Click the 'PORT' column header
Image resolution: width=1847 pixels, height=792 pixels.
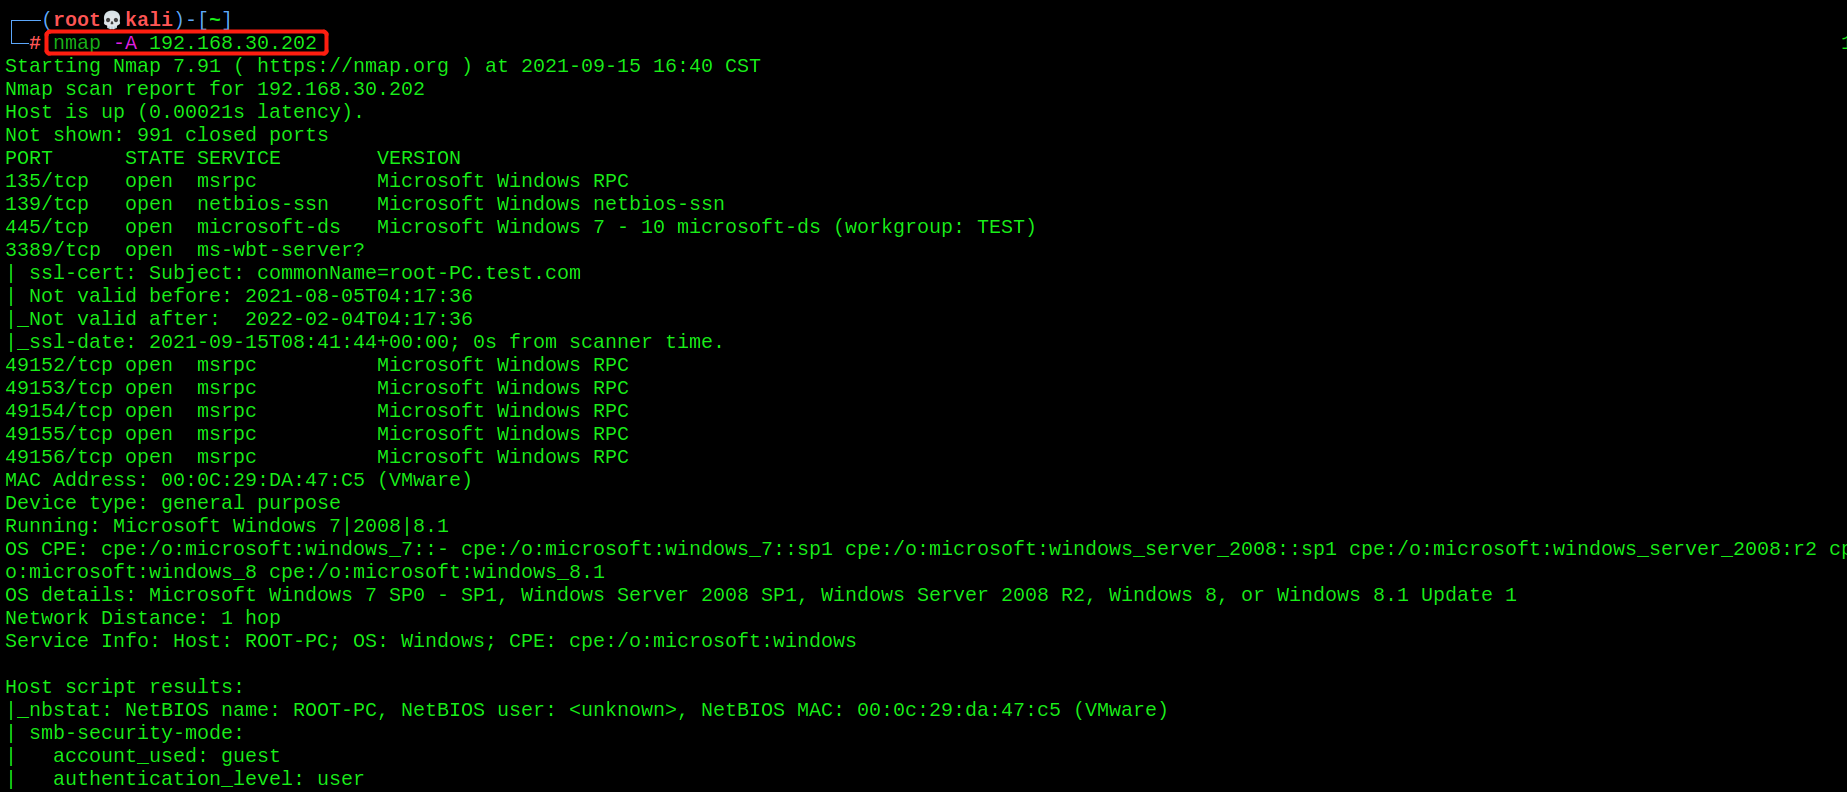[x=29, y=158]
